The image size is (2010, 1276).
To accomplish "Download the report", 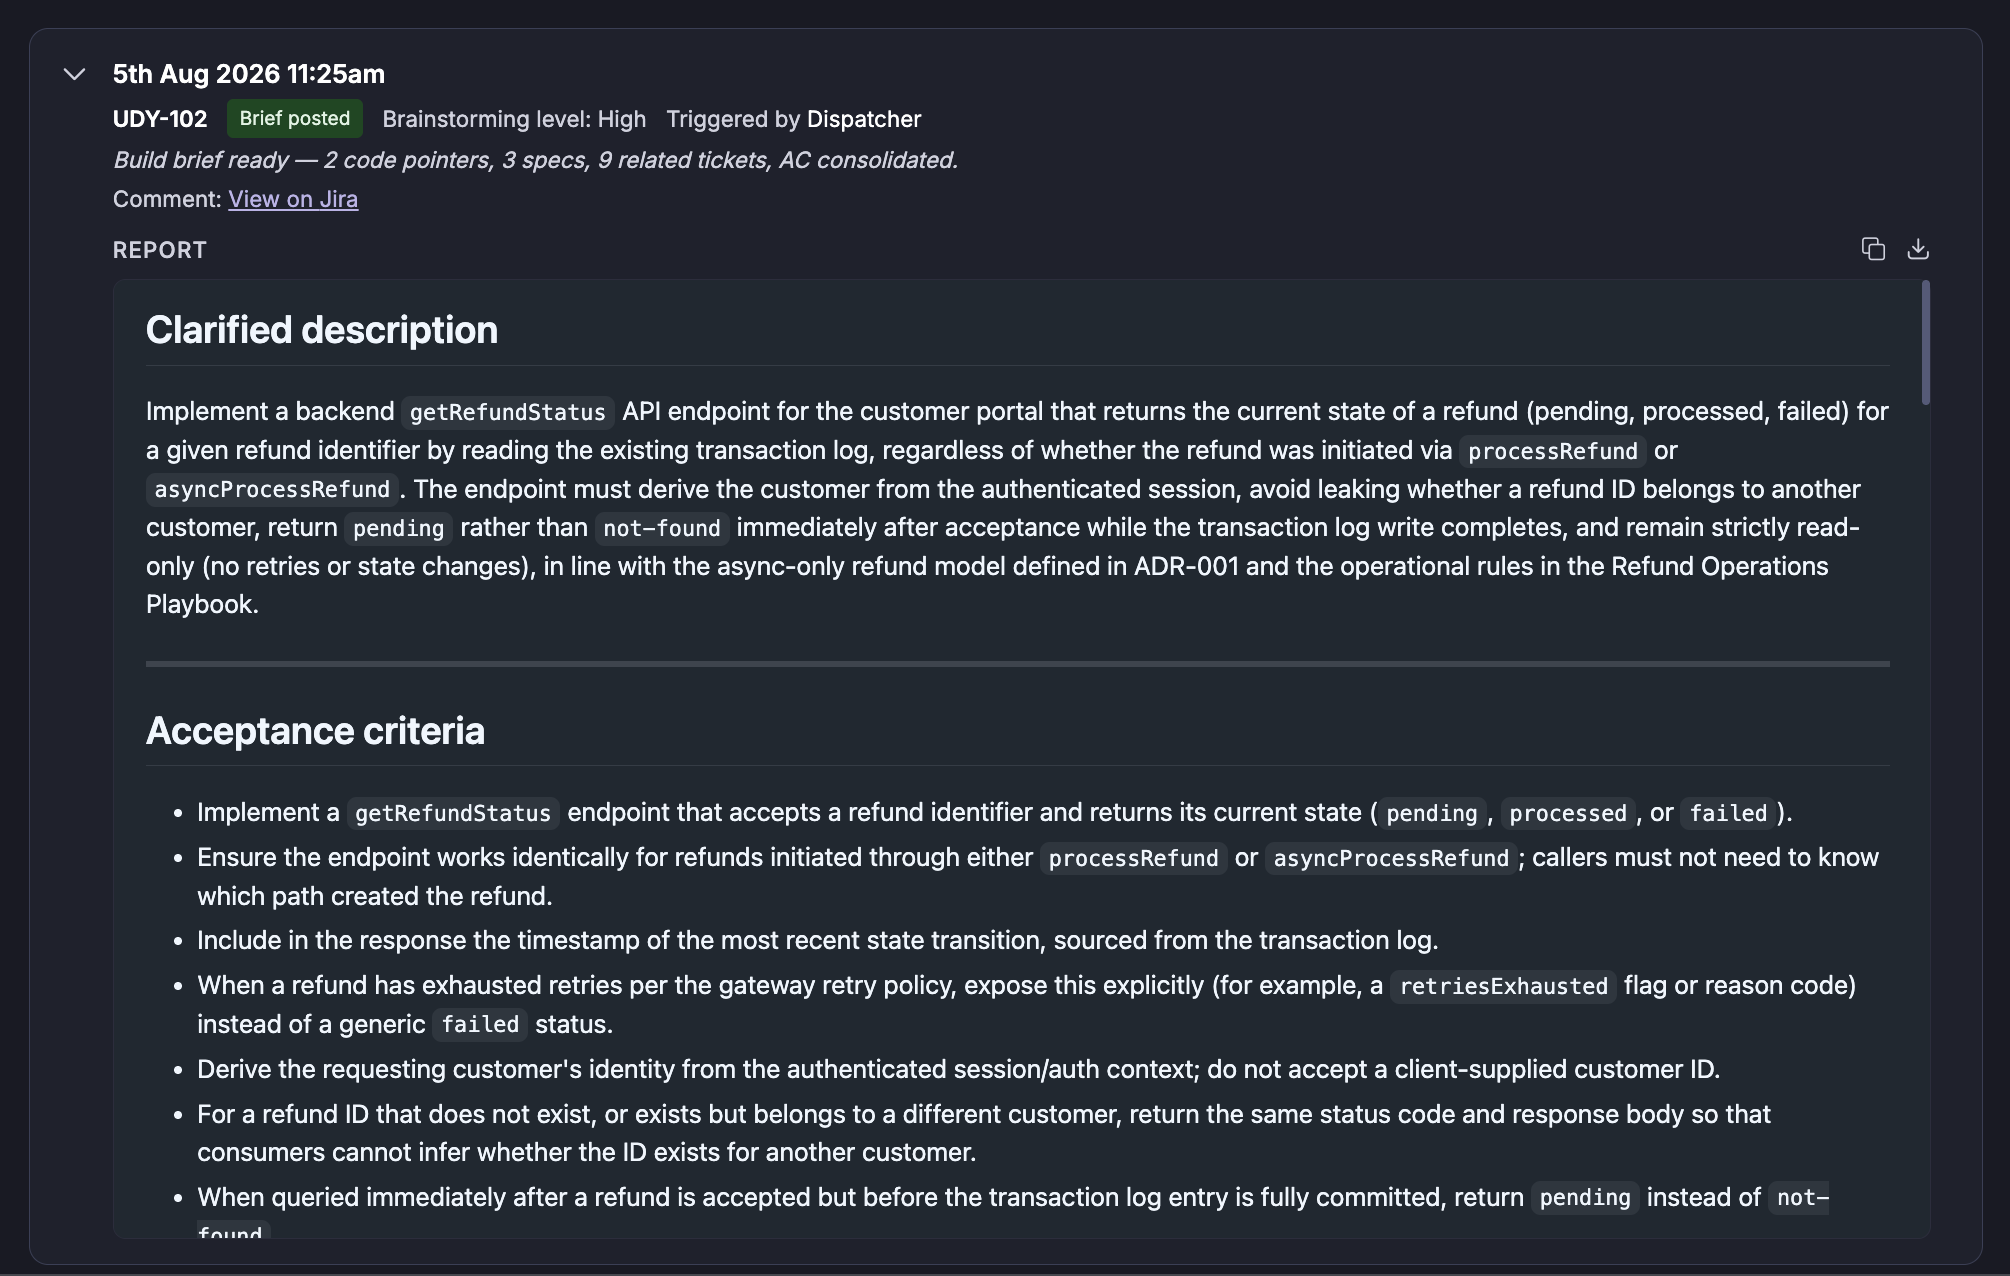I will [1917, 249].
